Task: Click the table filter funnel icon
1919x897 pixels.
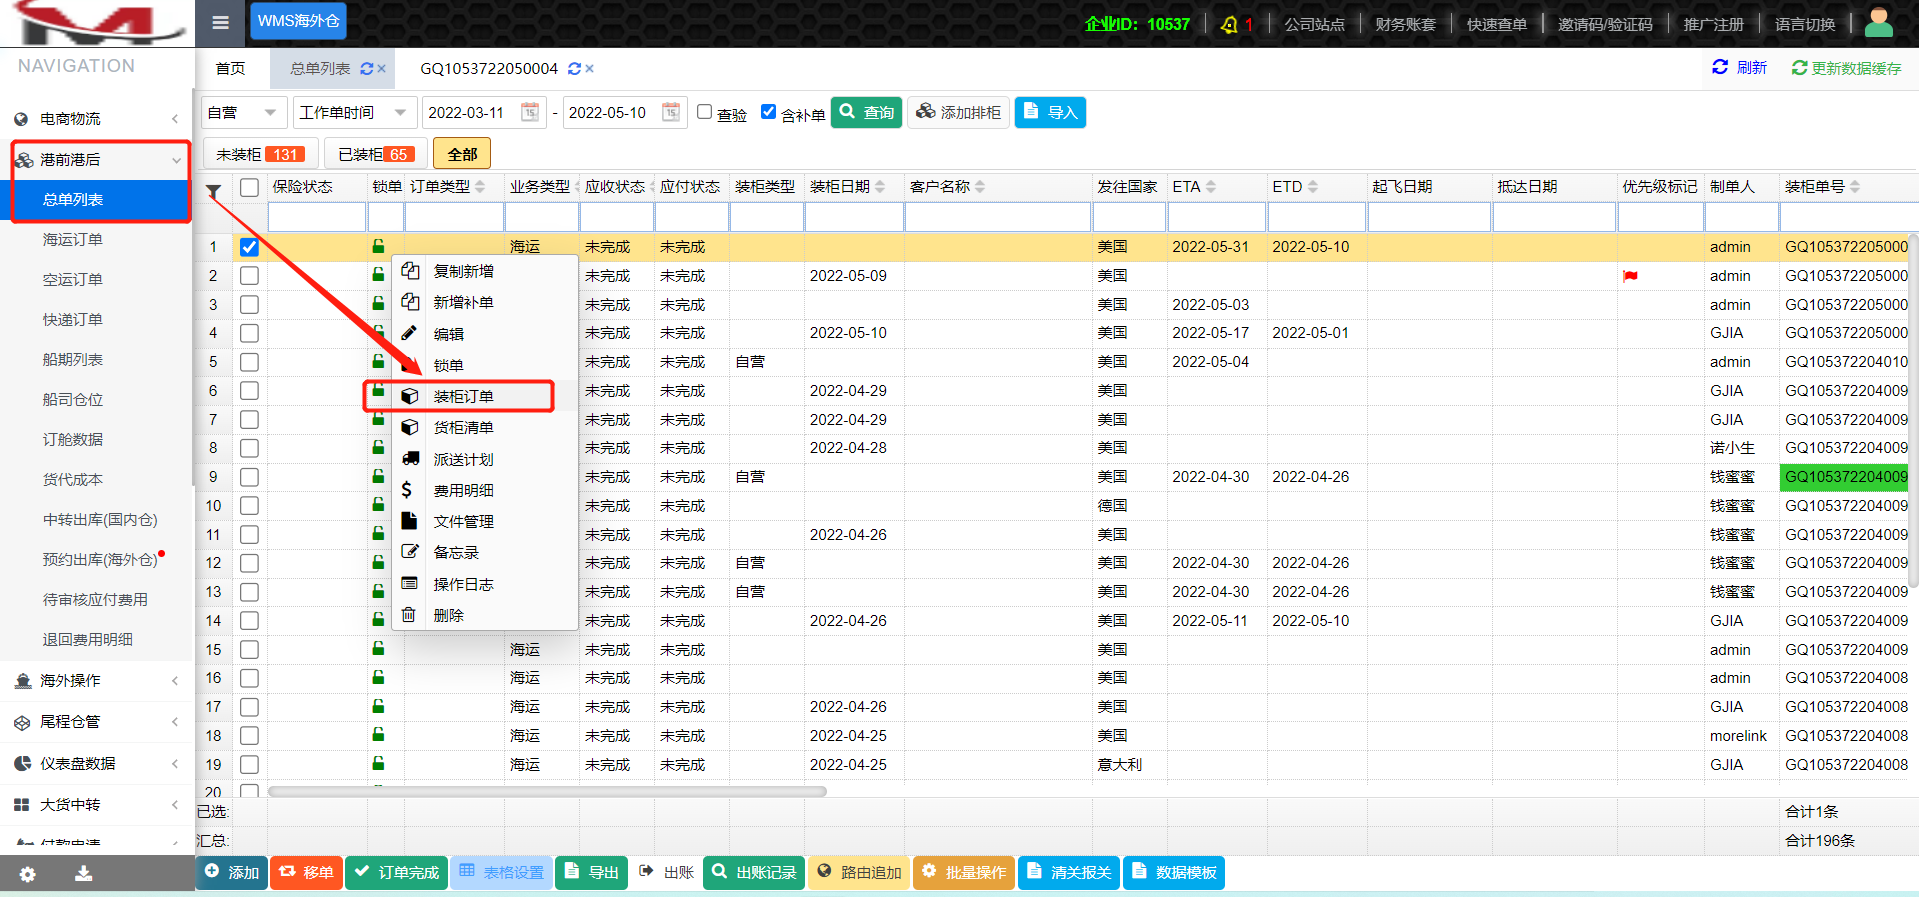Action: [213, 191]
